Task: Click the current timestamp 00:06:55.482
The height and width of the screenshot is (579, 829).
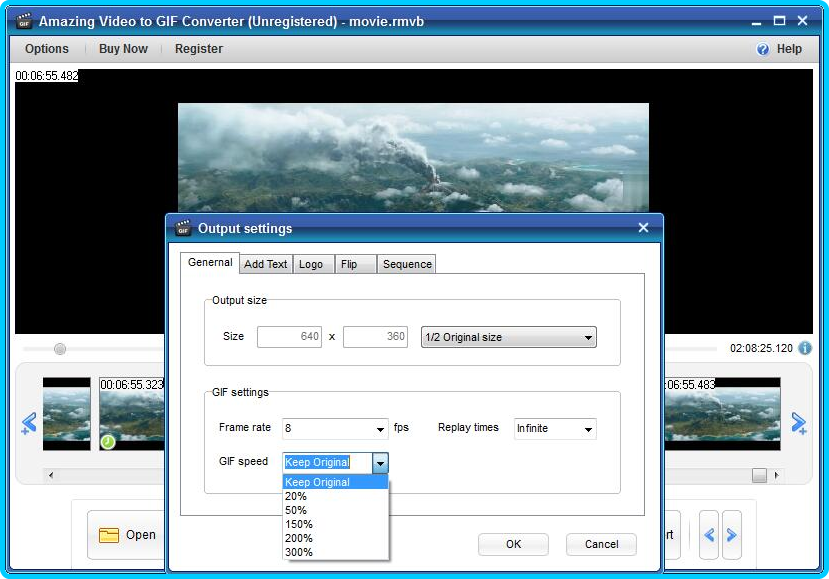Action: [x=47, y=76]
